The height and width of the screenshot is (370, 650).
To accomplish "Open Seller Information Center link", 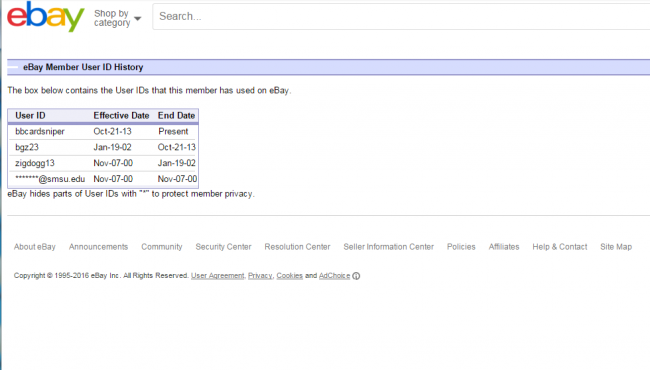I will tap(388, 247).
